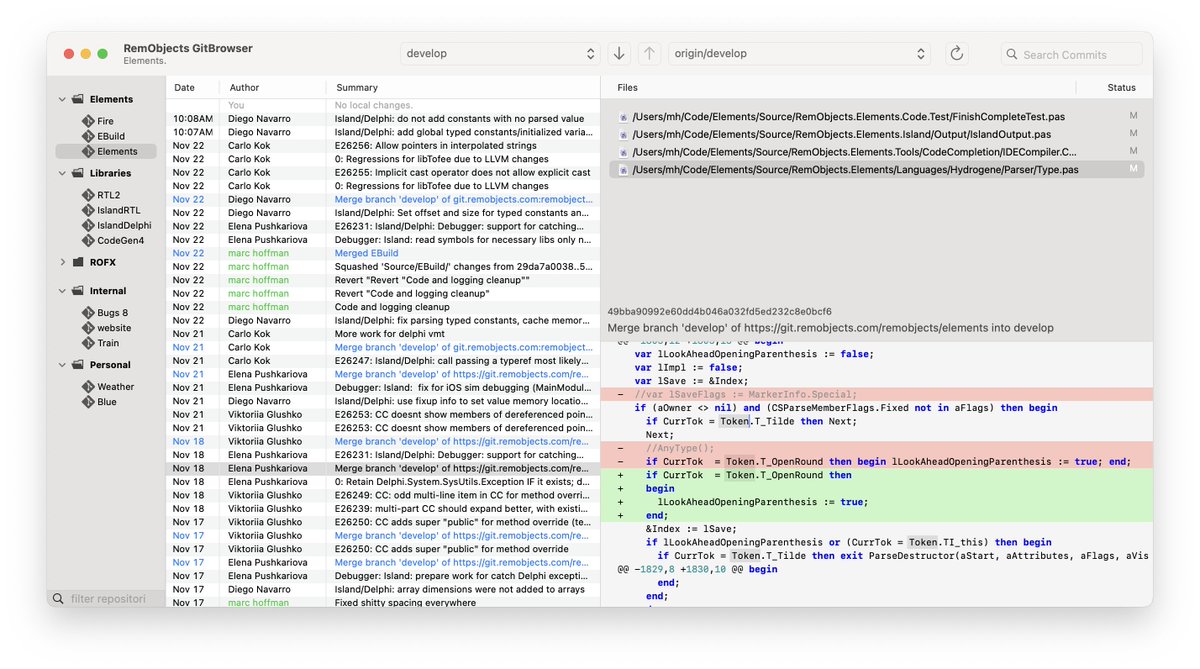Click the FinishCompleteTest.pas file icon
Screen dimensions: 1200x669
pyautogui.click(x=623, y=117)
